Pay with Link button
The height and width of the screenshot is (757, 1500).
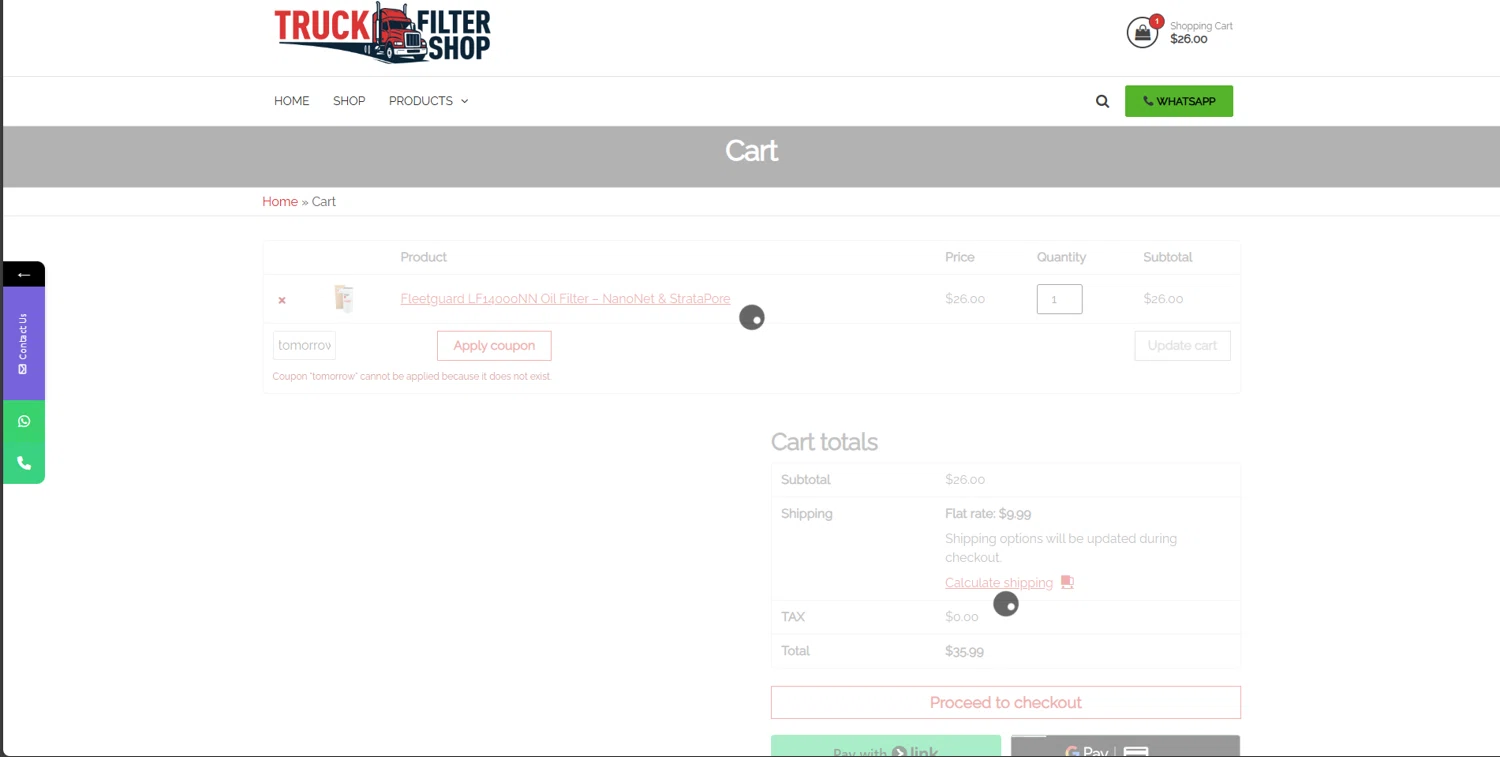click(886, 746)
